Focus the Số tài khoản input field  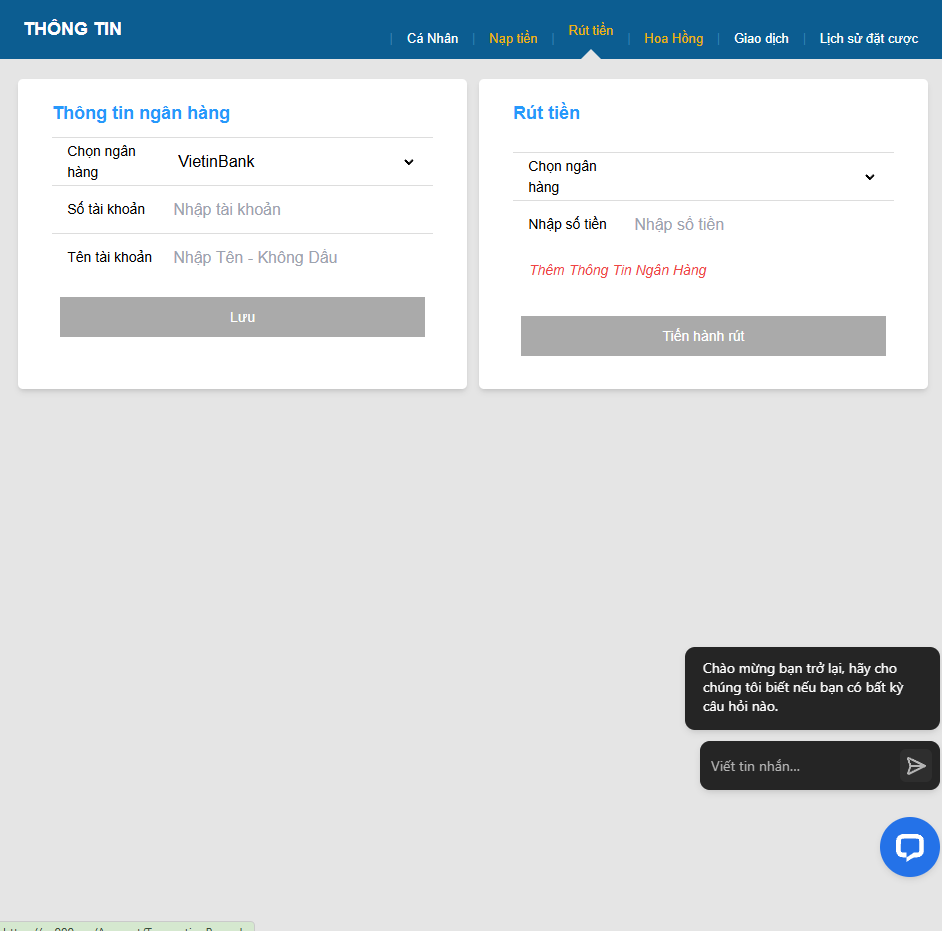click(x=298, y=210)
